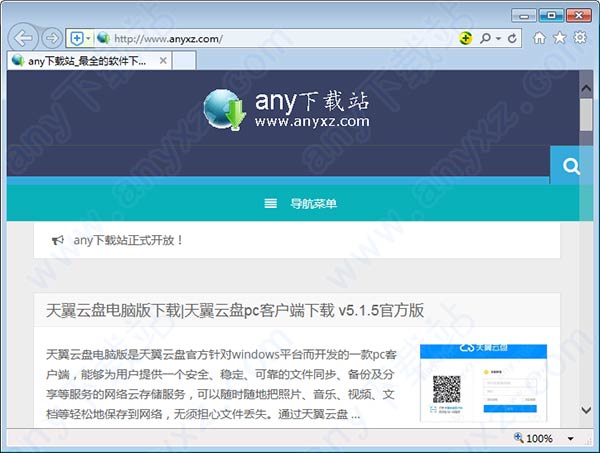Viewport: 600px width, 453px height.
Task: Go back with the browser back arrow
Action: (23, 38)
